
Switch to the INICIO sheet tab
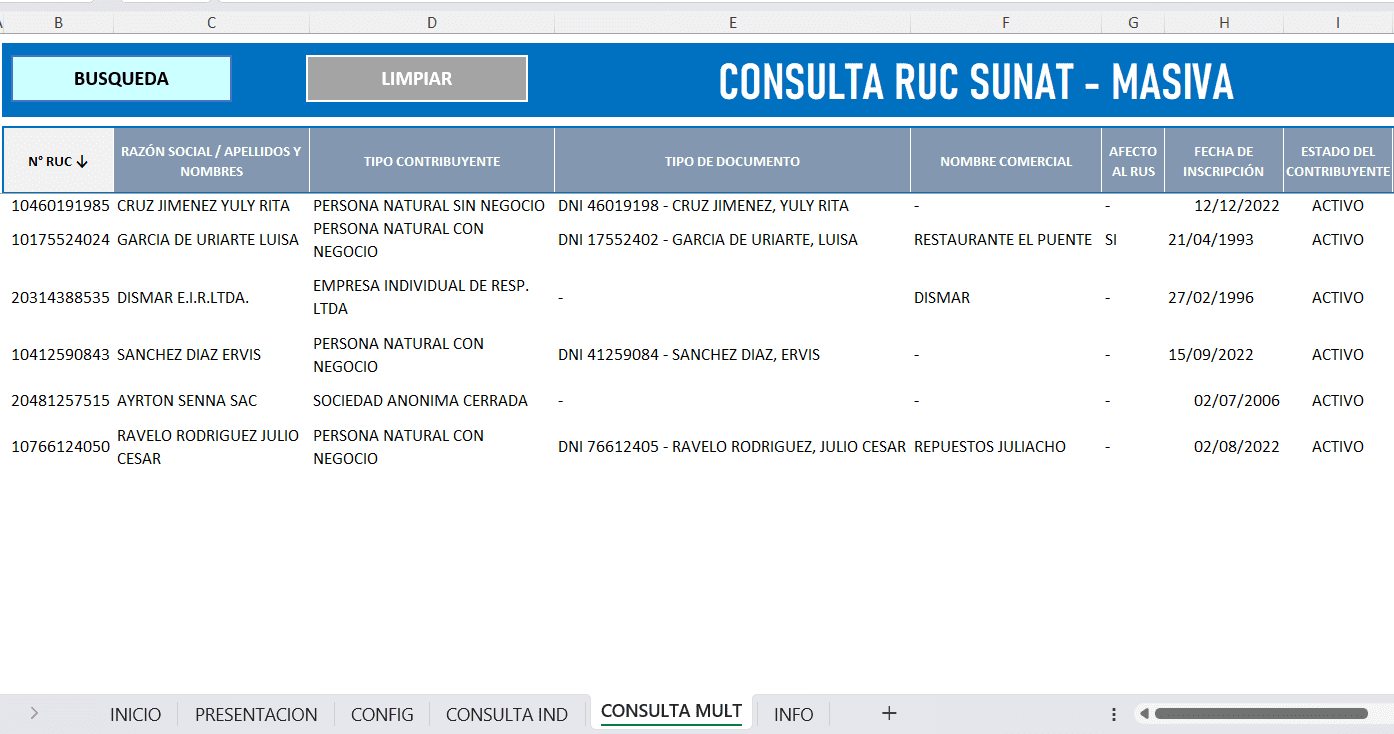tap(135, 714)
